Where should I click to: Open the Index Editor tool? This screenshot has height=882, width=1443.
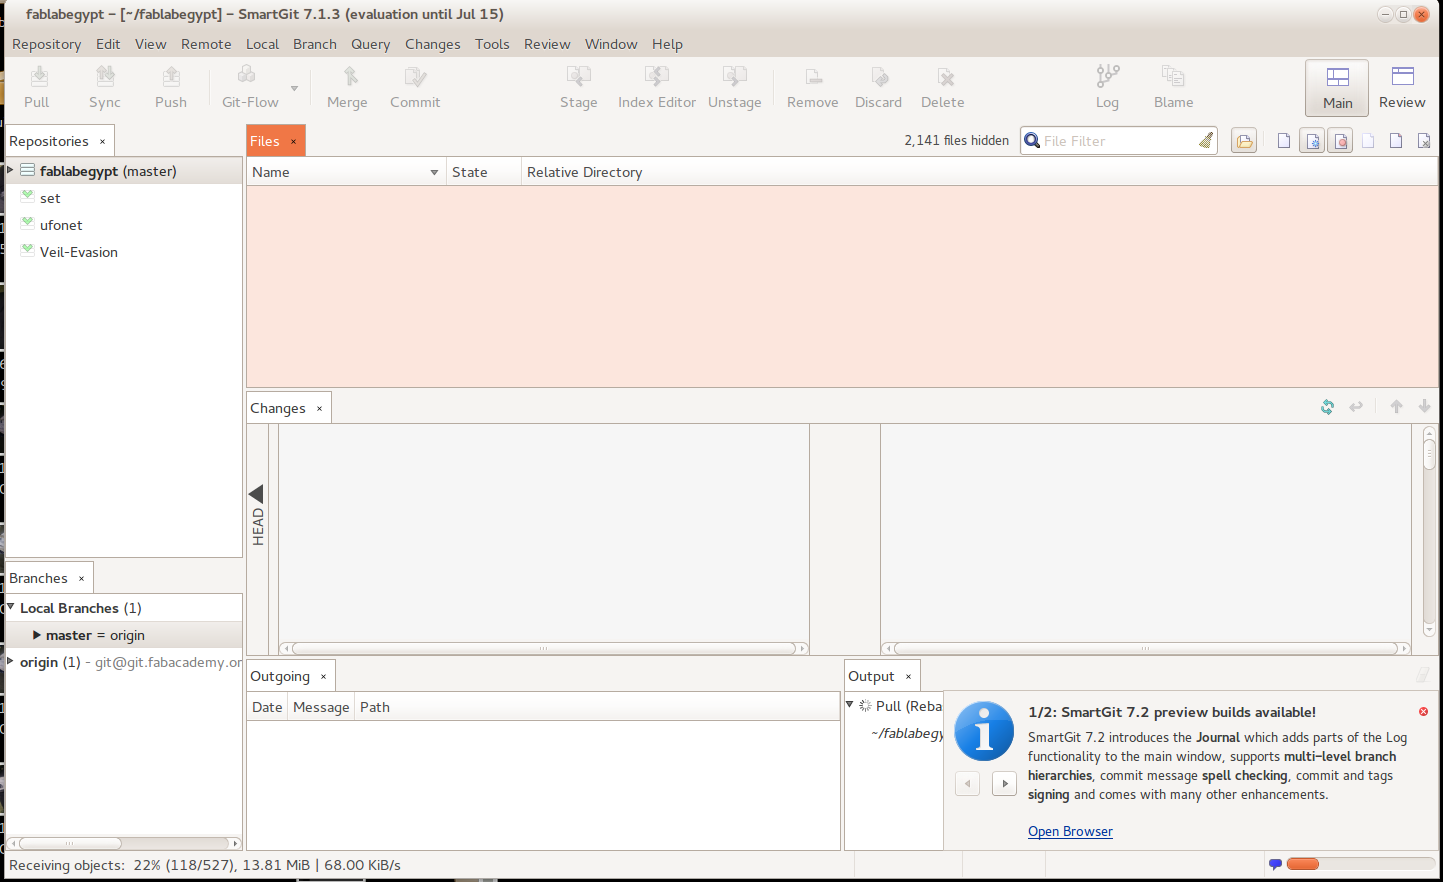pyautogui.click(x=656, y=87)
